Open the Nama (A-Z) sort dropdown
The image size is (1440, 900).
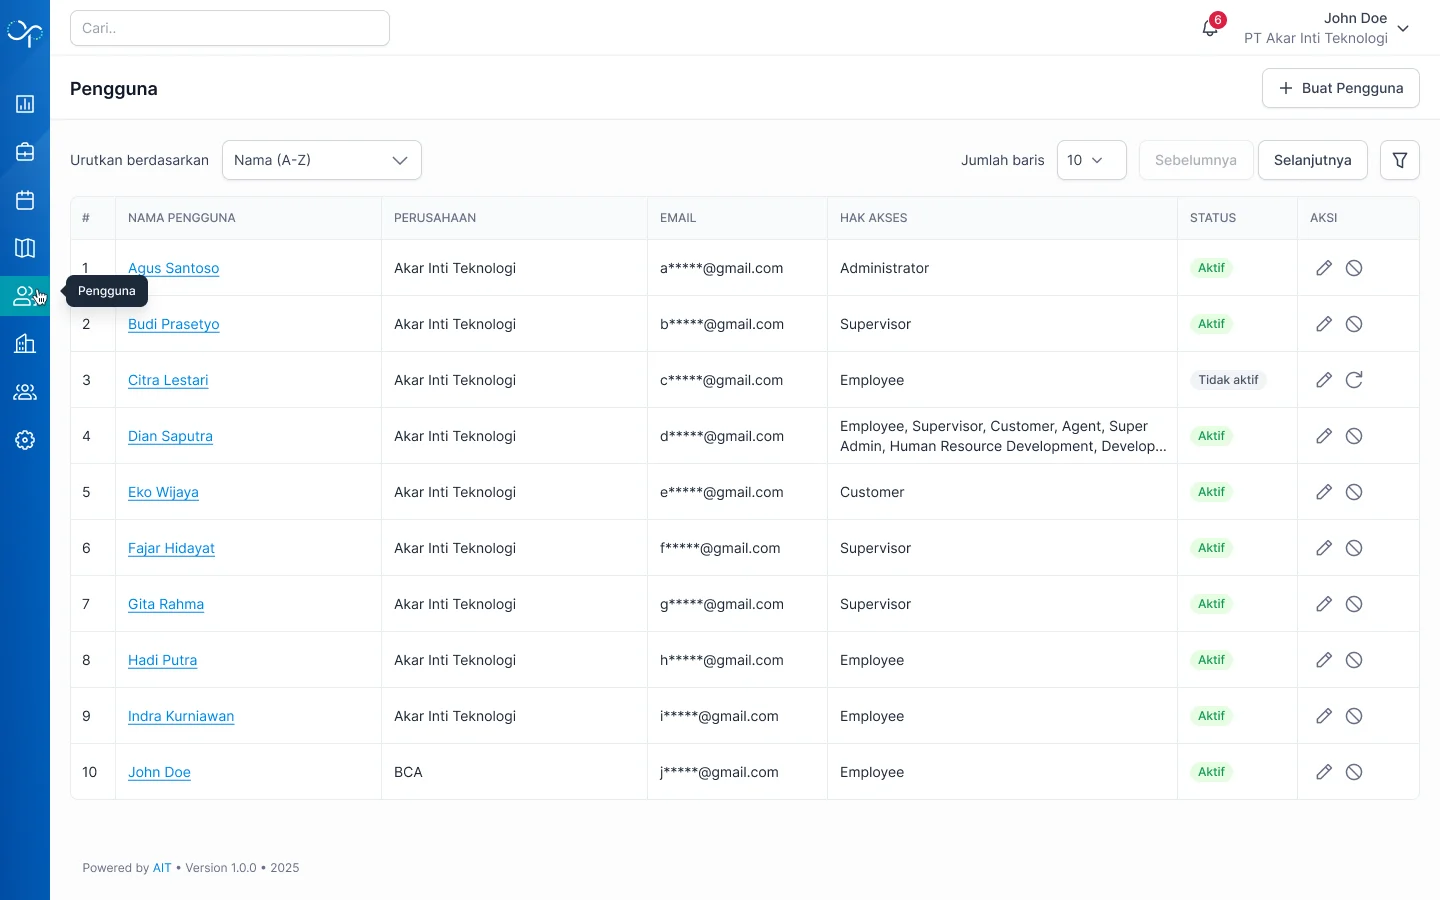[322, 160]
